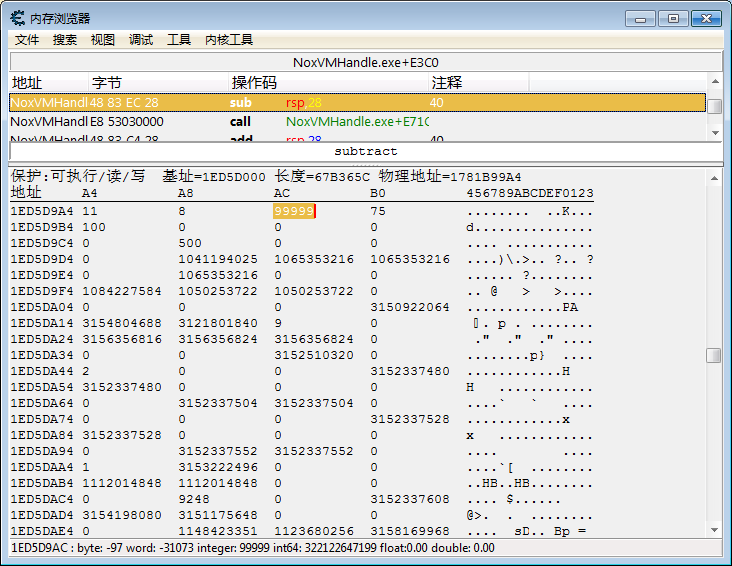Click hex view scrollbar down arrow

[714, 530]
